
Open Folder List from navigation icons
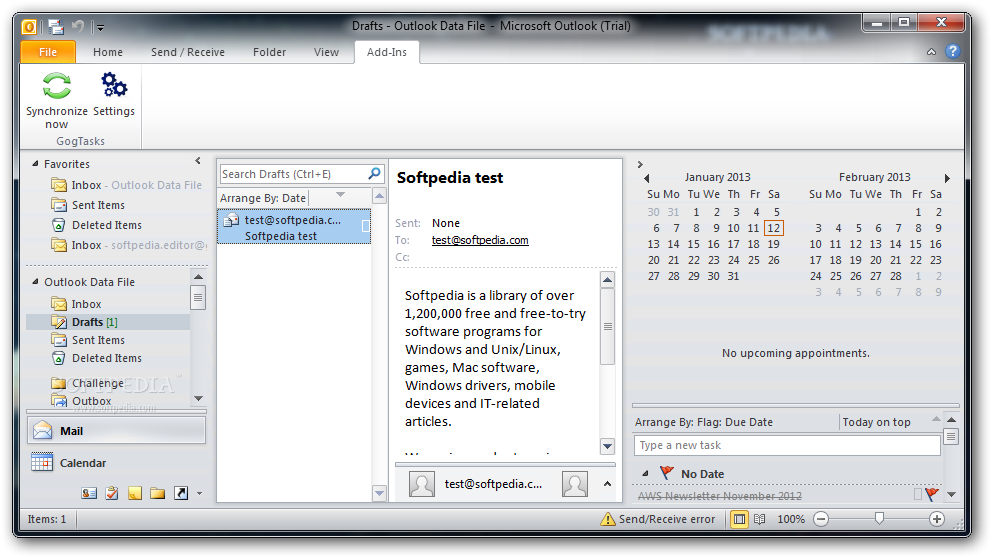pos(158,493)
